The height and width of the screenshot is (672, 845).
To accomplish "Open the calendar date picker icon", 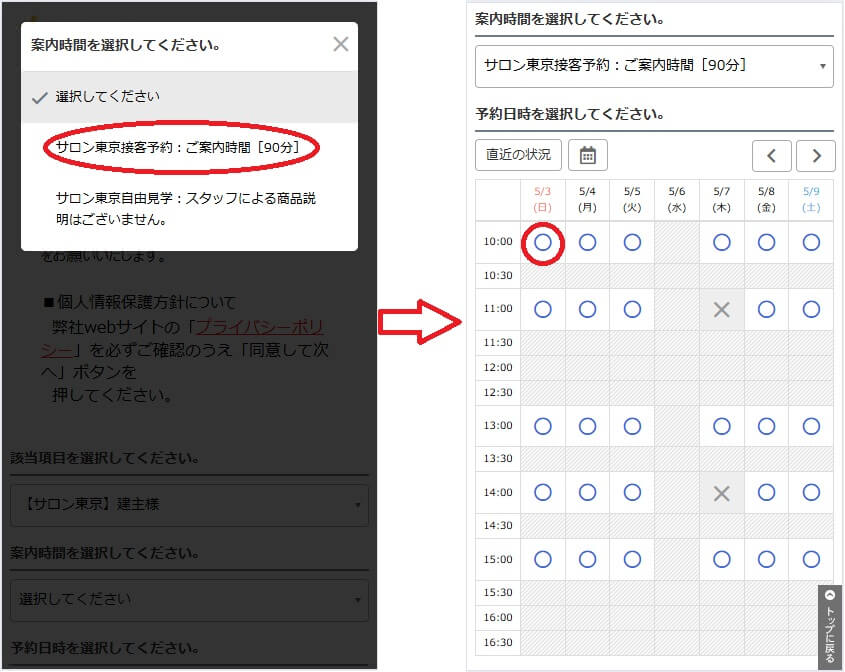I will click(588, 155).
